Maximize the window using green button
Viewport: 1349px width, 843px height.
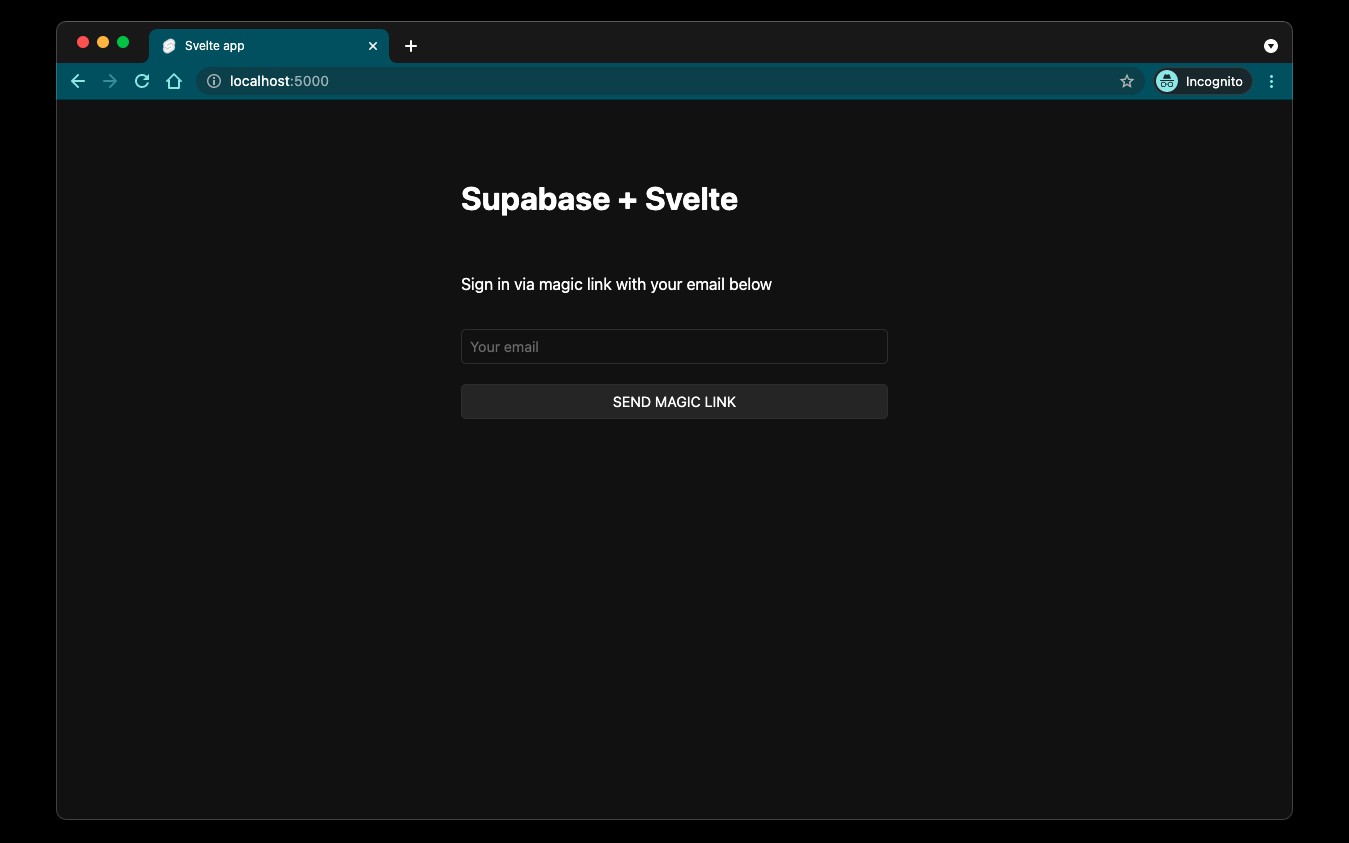coord(123,42)
